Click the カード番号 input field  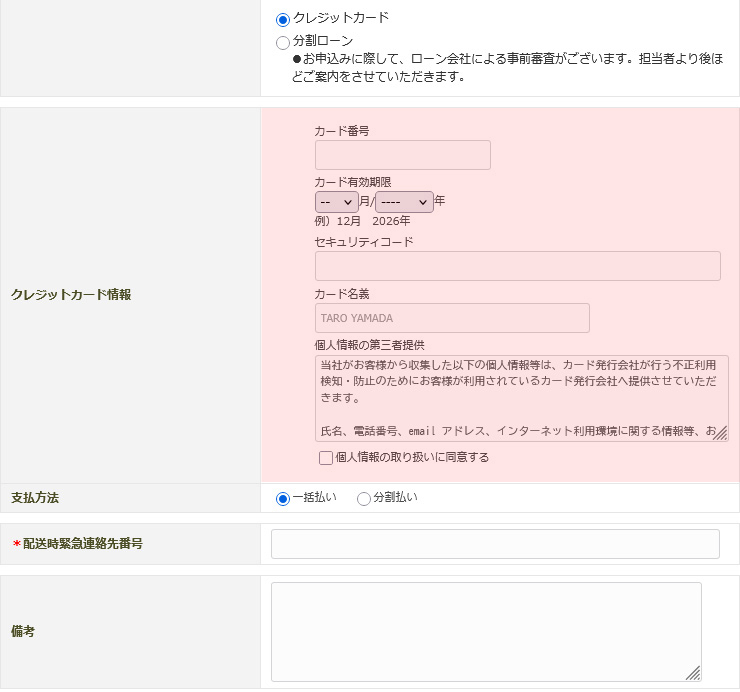(403, 155)
